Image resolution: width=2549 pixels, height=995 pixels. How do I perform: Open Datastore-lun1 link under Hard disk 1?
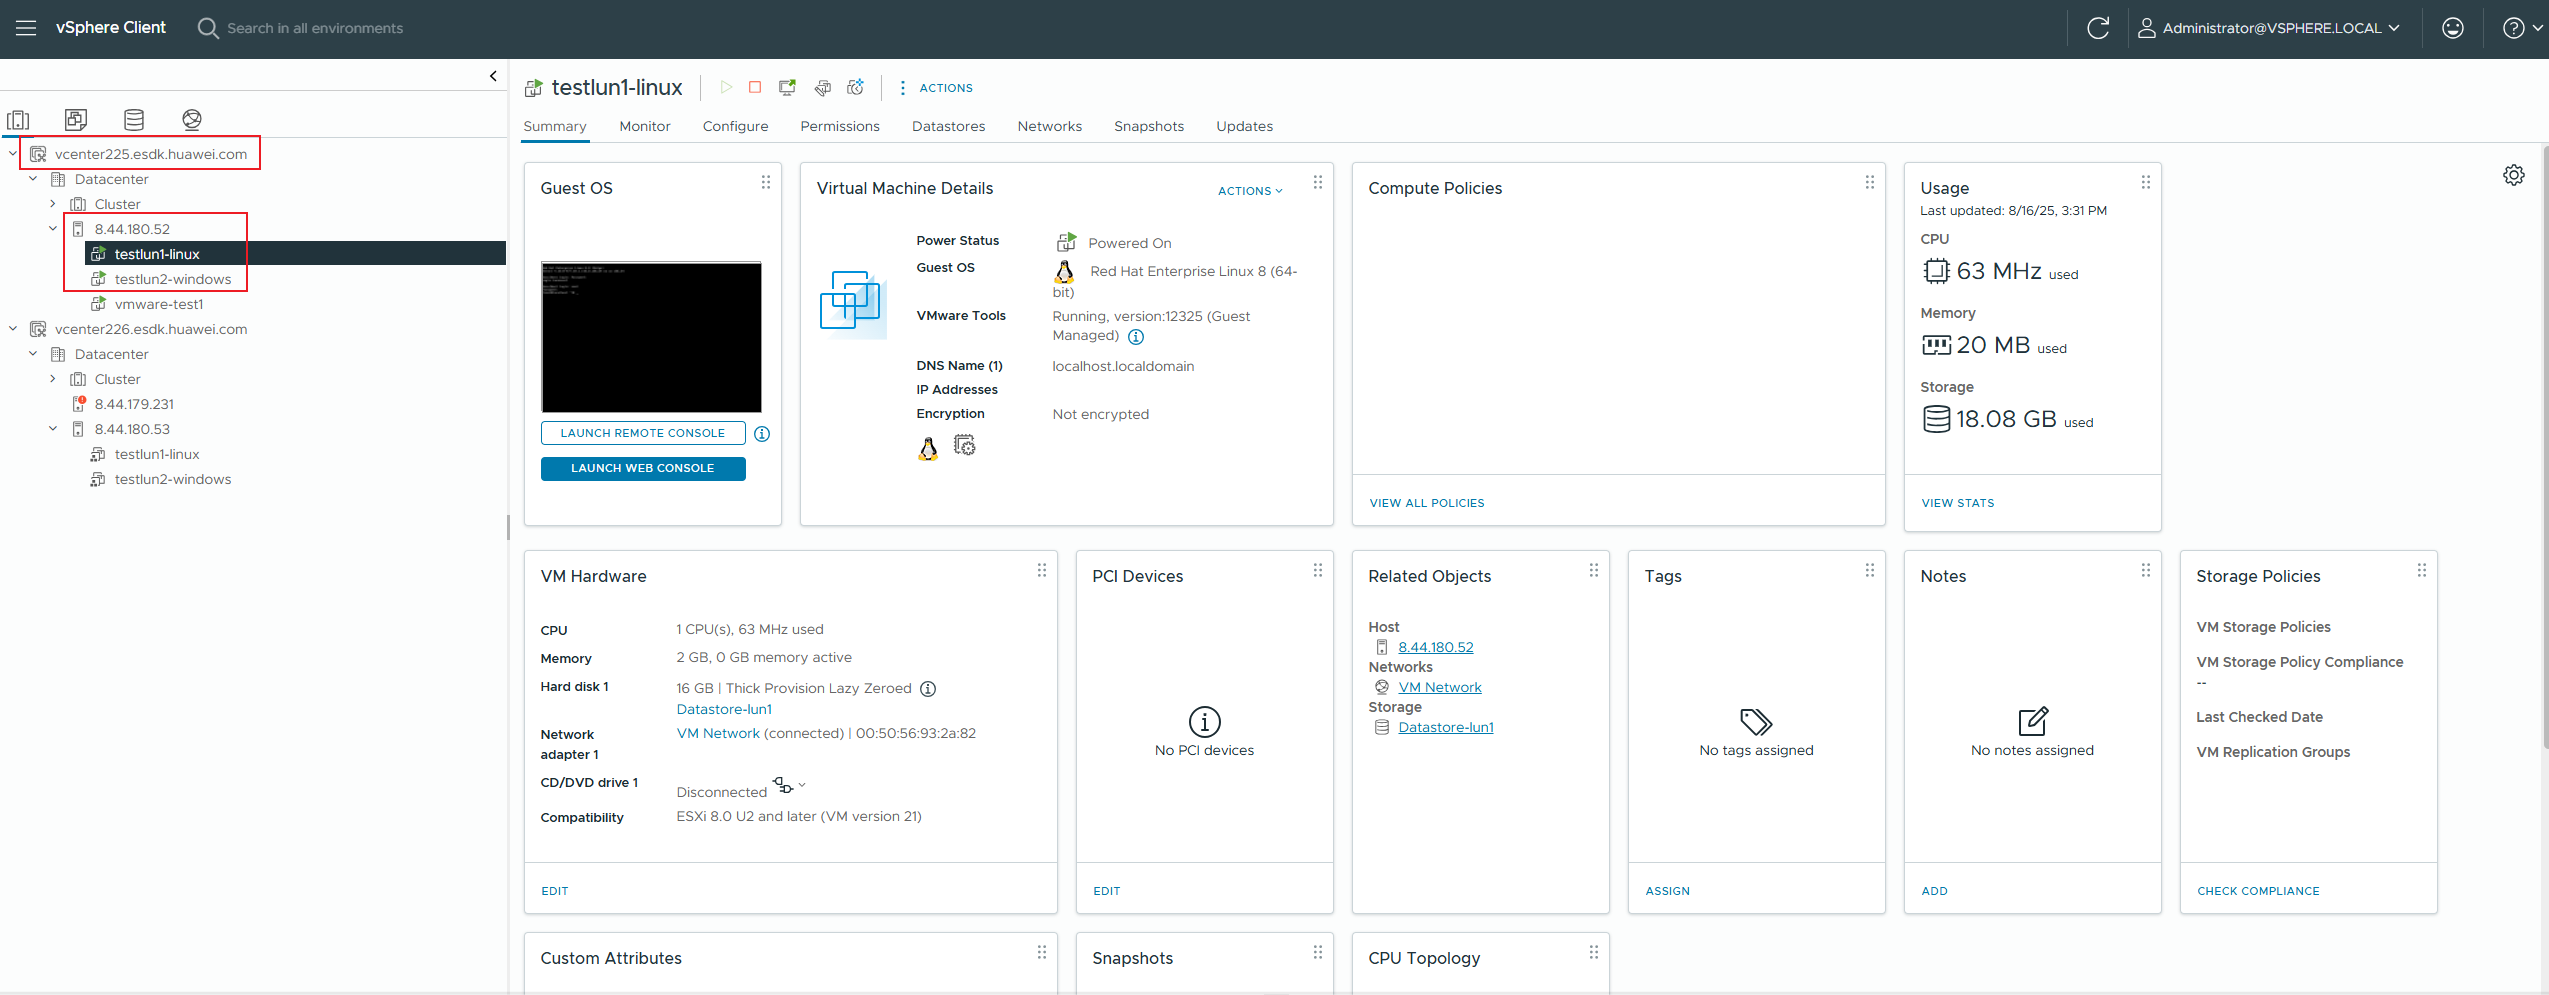click(724, 709)
